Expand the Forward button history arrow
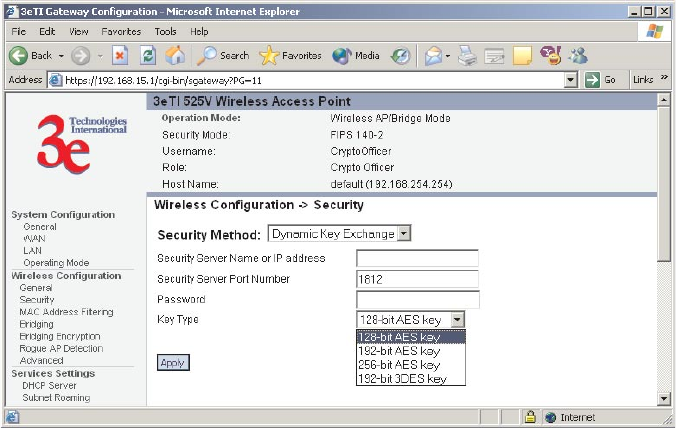Image resolution: width=676 pixels, height=428 pixels. (x=100, y=56)
